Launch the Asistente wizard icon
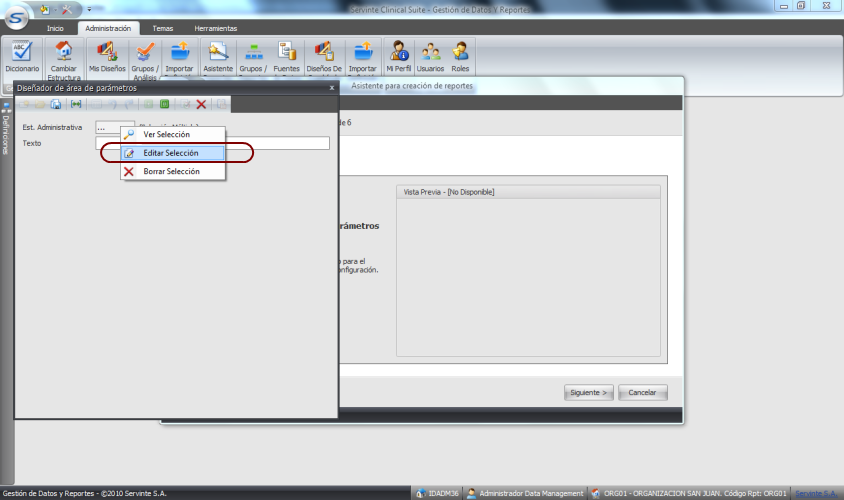 (x=217, y=56)
